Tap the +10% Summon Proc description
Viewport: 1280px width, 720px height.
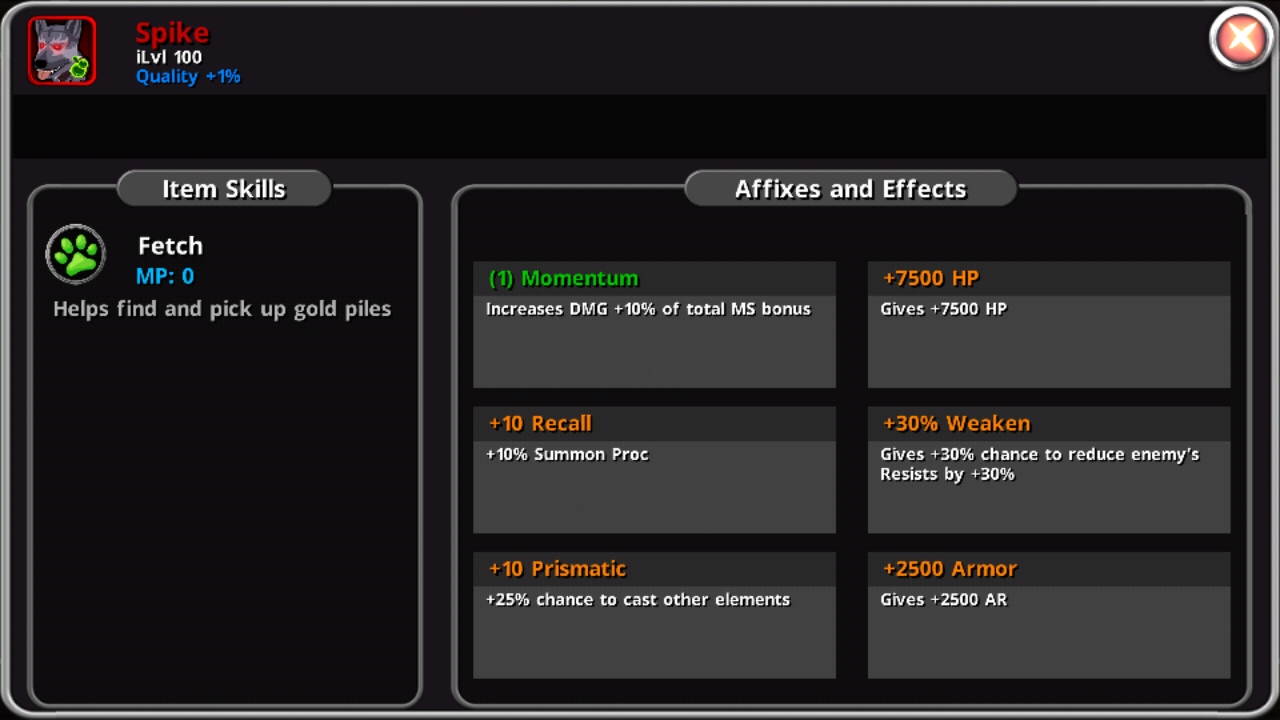567,454
